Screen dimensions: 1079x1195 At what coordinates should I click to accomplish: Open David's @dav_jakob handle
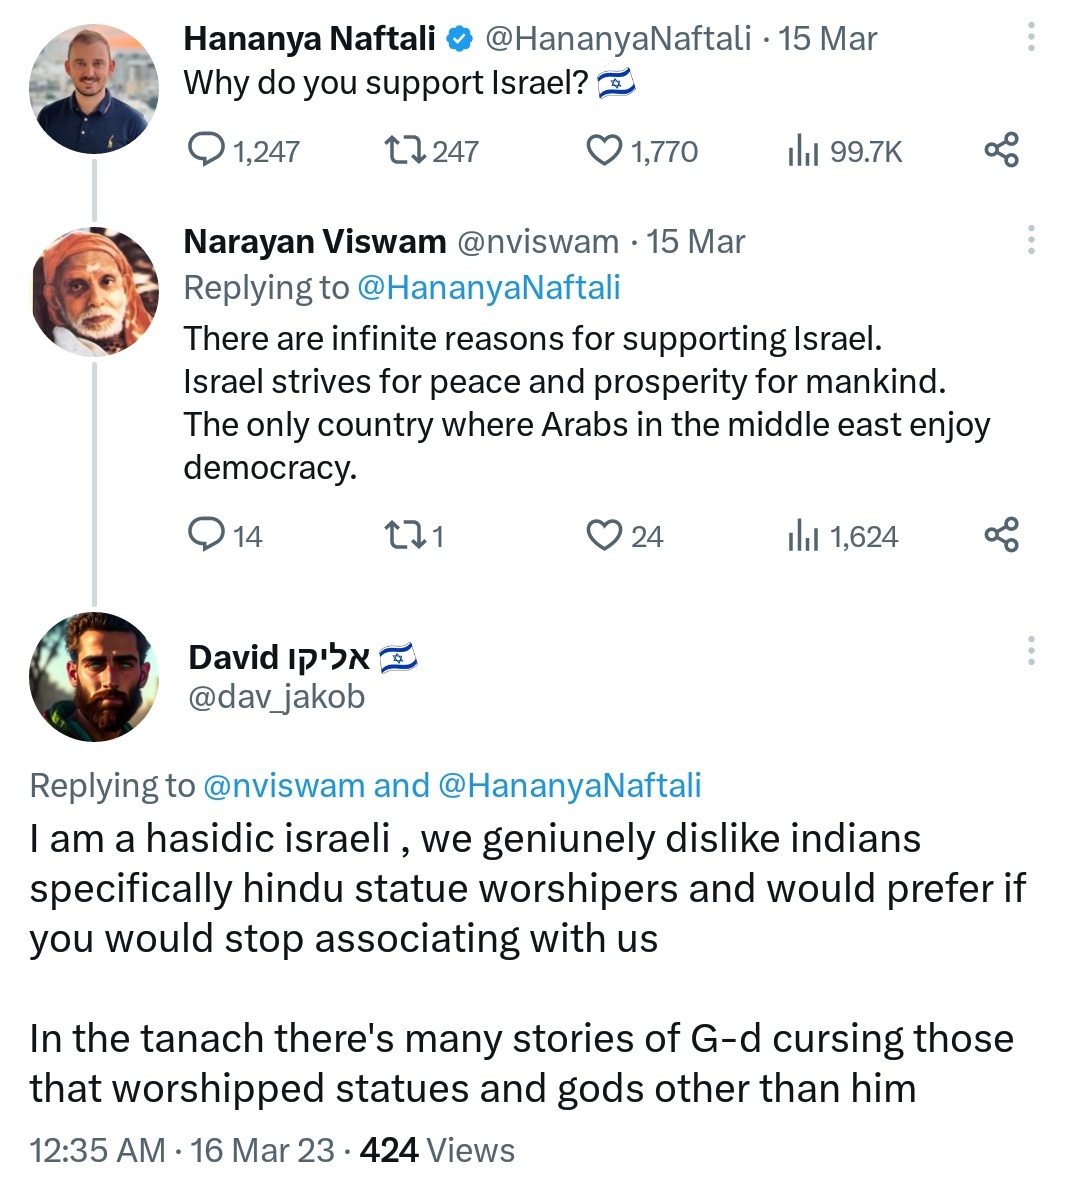point(277,697)
